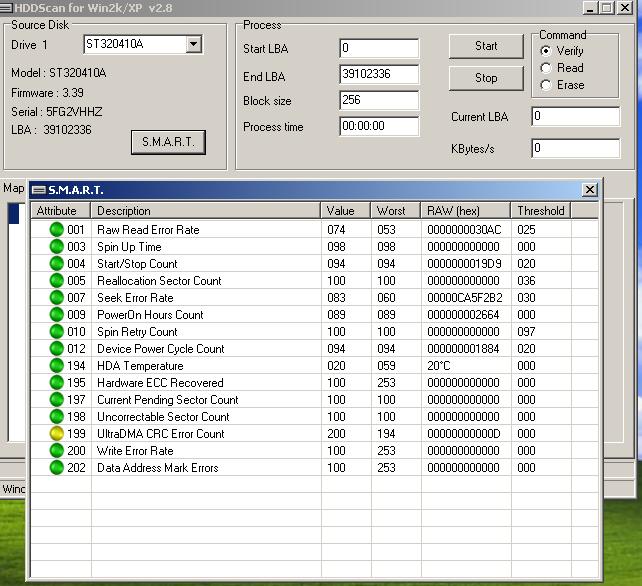The width and height of the screenshot is (642, 586).
Task: Click green icon for Hardware ECC Recovered
Action: pos(57,382)
